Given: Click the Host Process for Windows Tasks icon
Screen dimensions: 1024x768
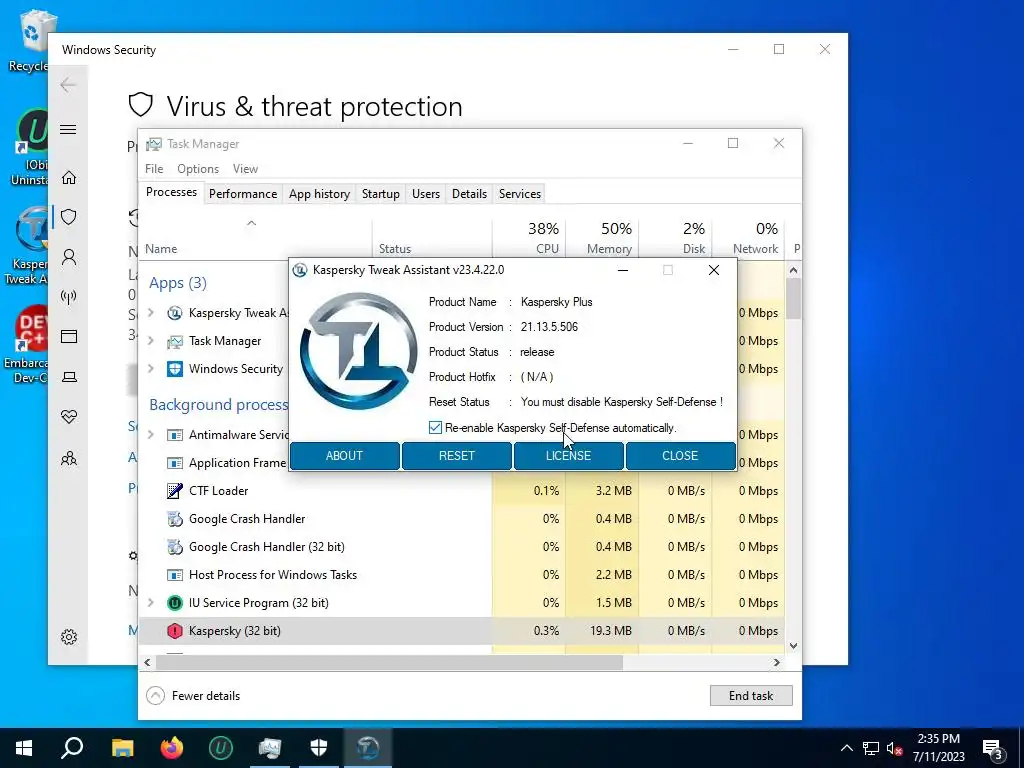Looking at the screenshot, I should tap(174, 575).
